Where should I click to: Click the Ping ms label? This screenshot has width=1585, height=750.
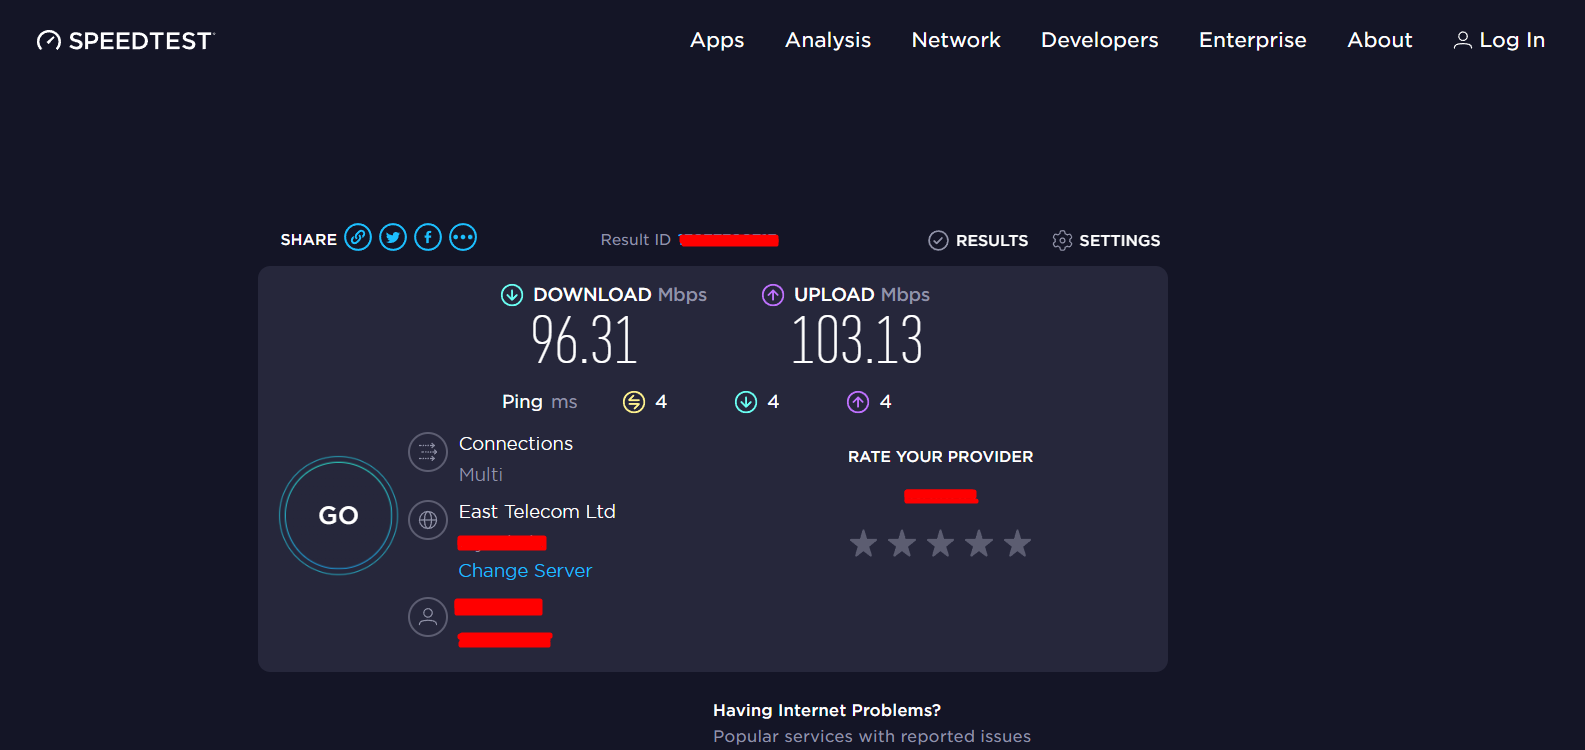click(x=540, y=402)
